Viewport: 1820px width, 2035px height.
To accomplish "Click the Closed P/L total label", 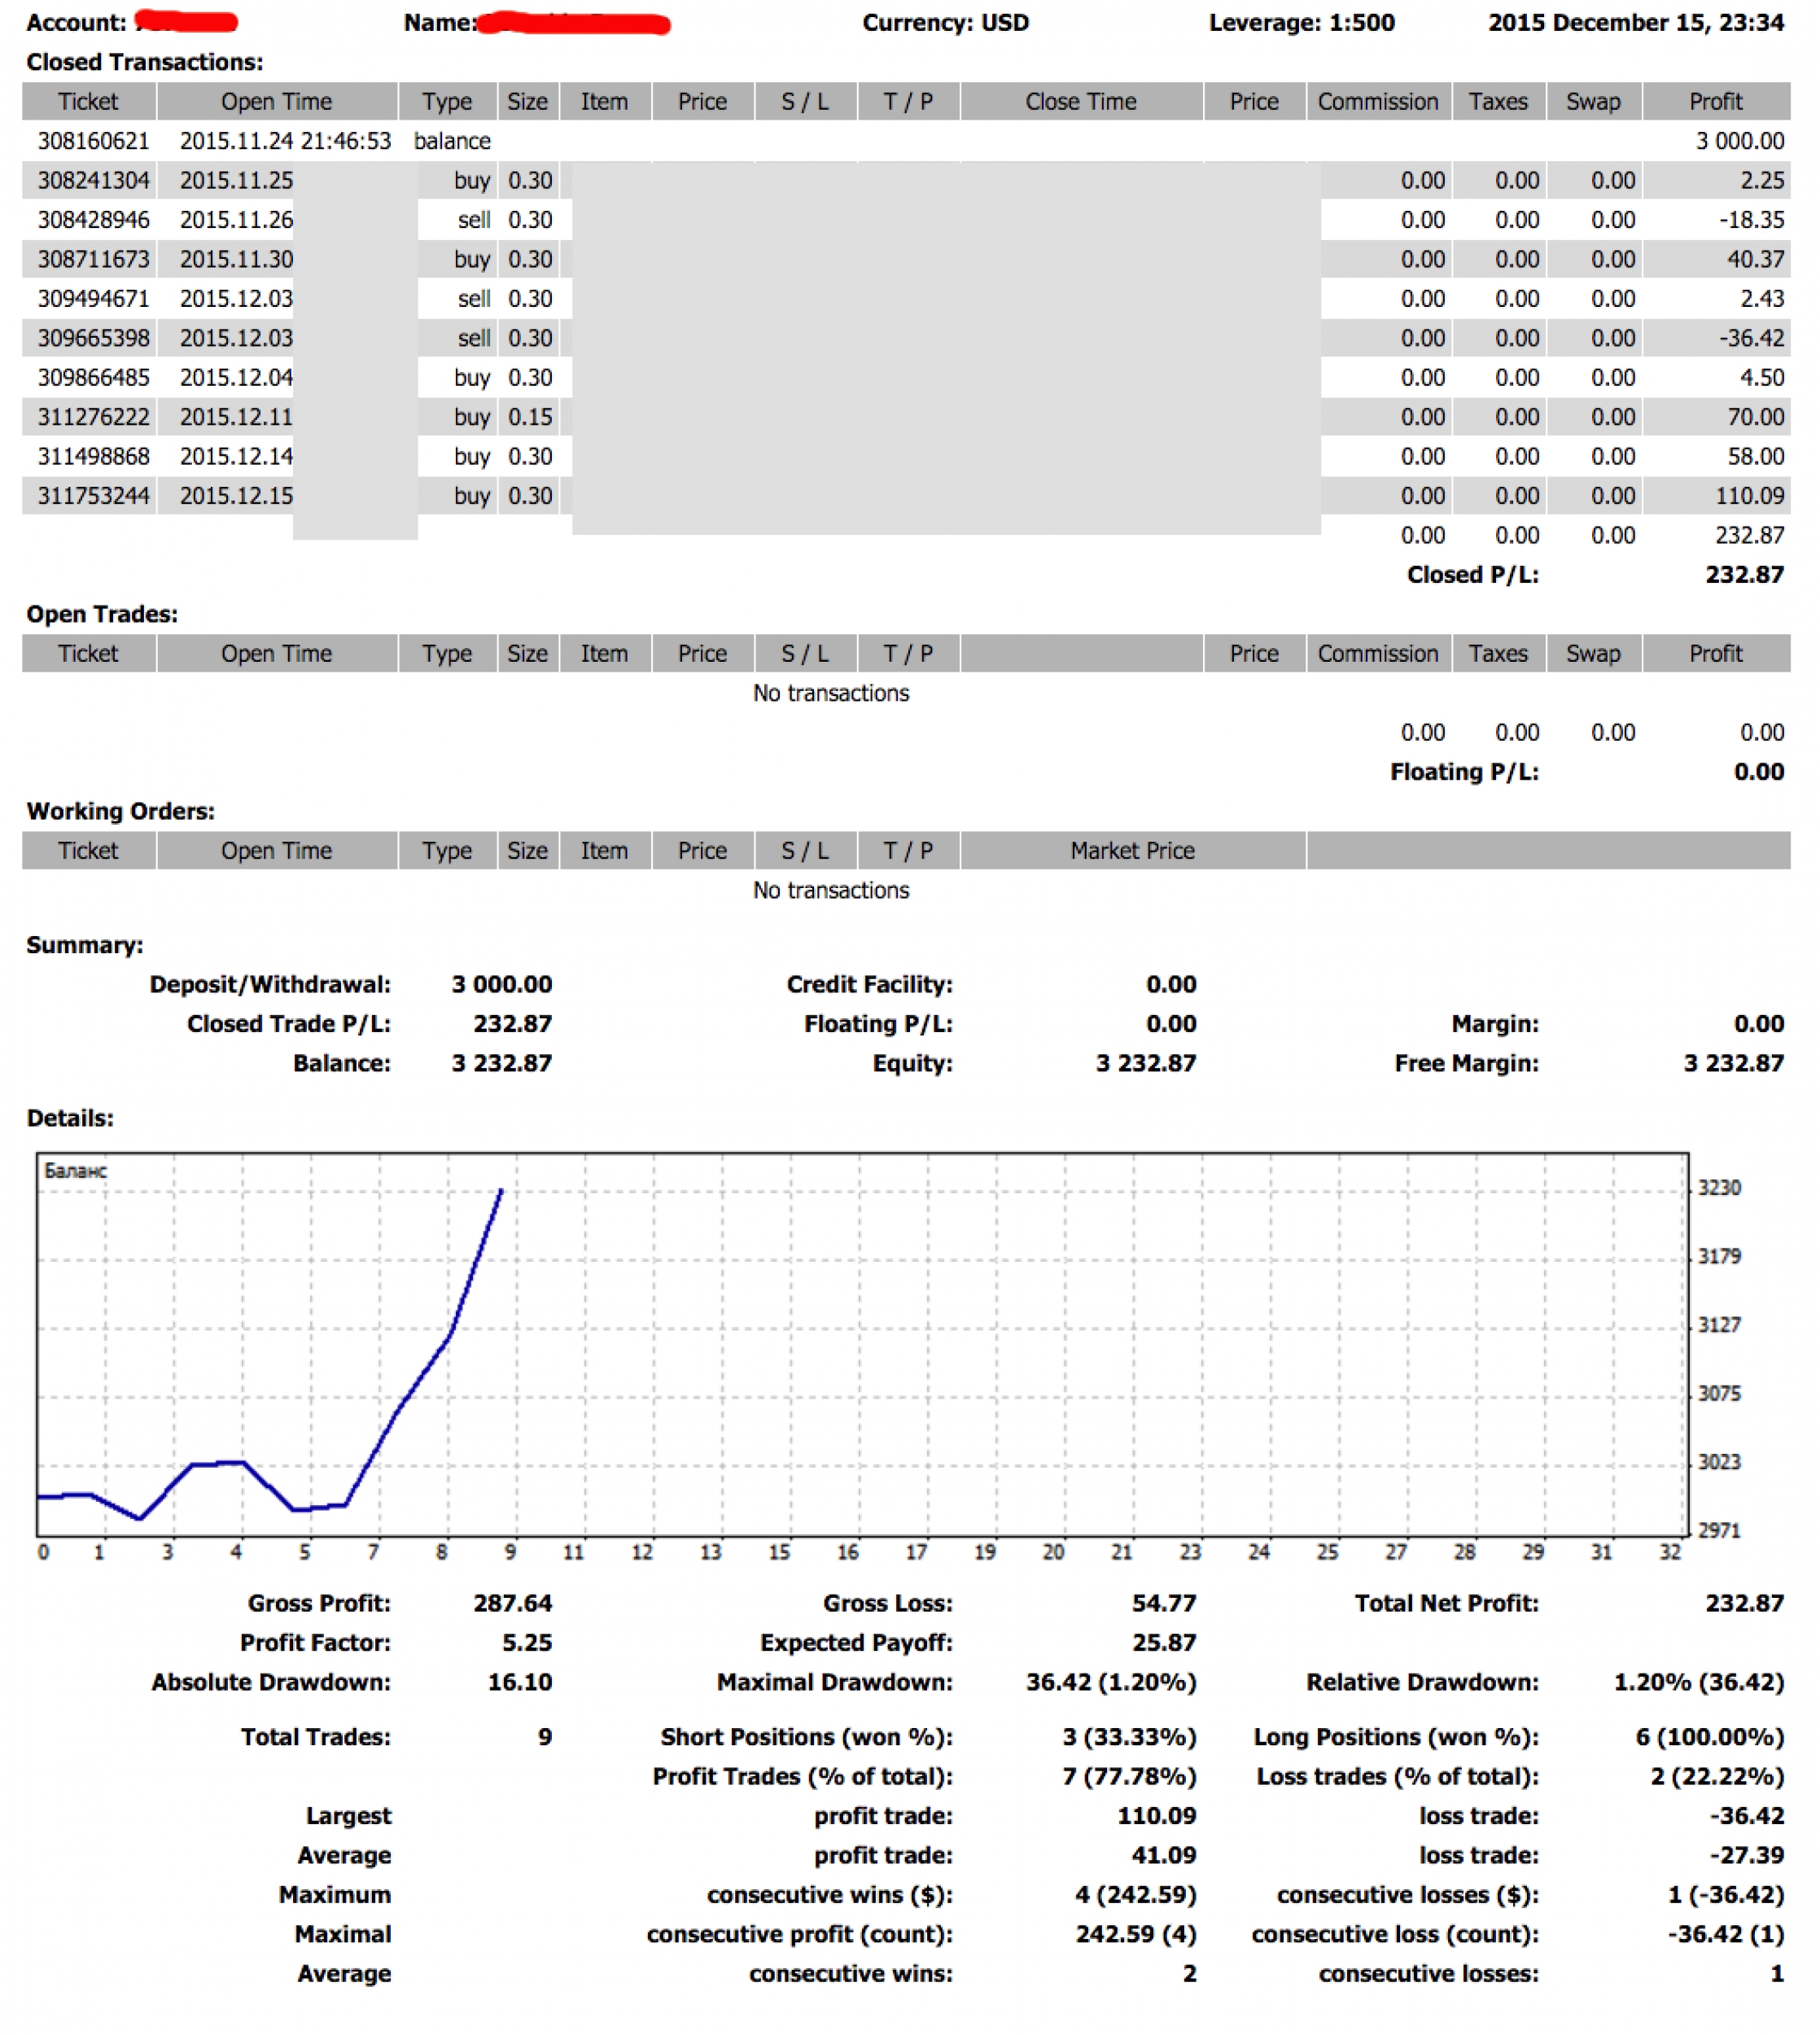I will [x=1471, y=575].
